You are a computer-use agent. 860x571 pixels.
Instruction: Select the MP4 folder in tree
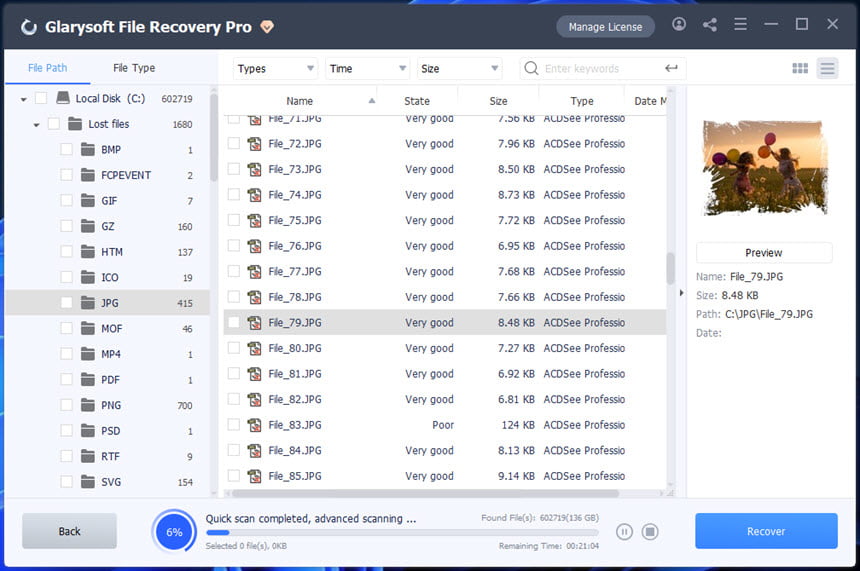point(108,354)
